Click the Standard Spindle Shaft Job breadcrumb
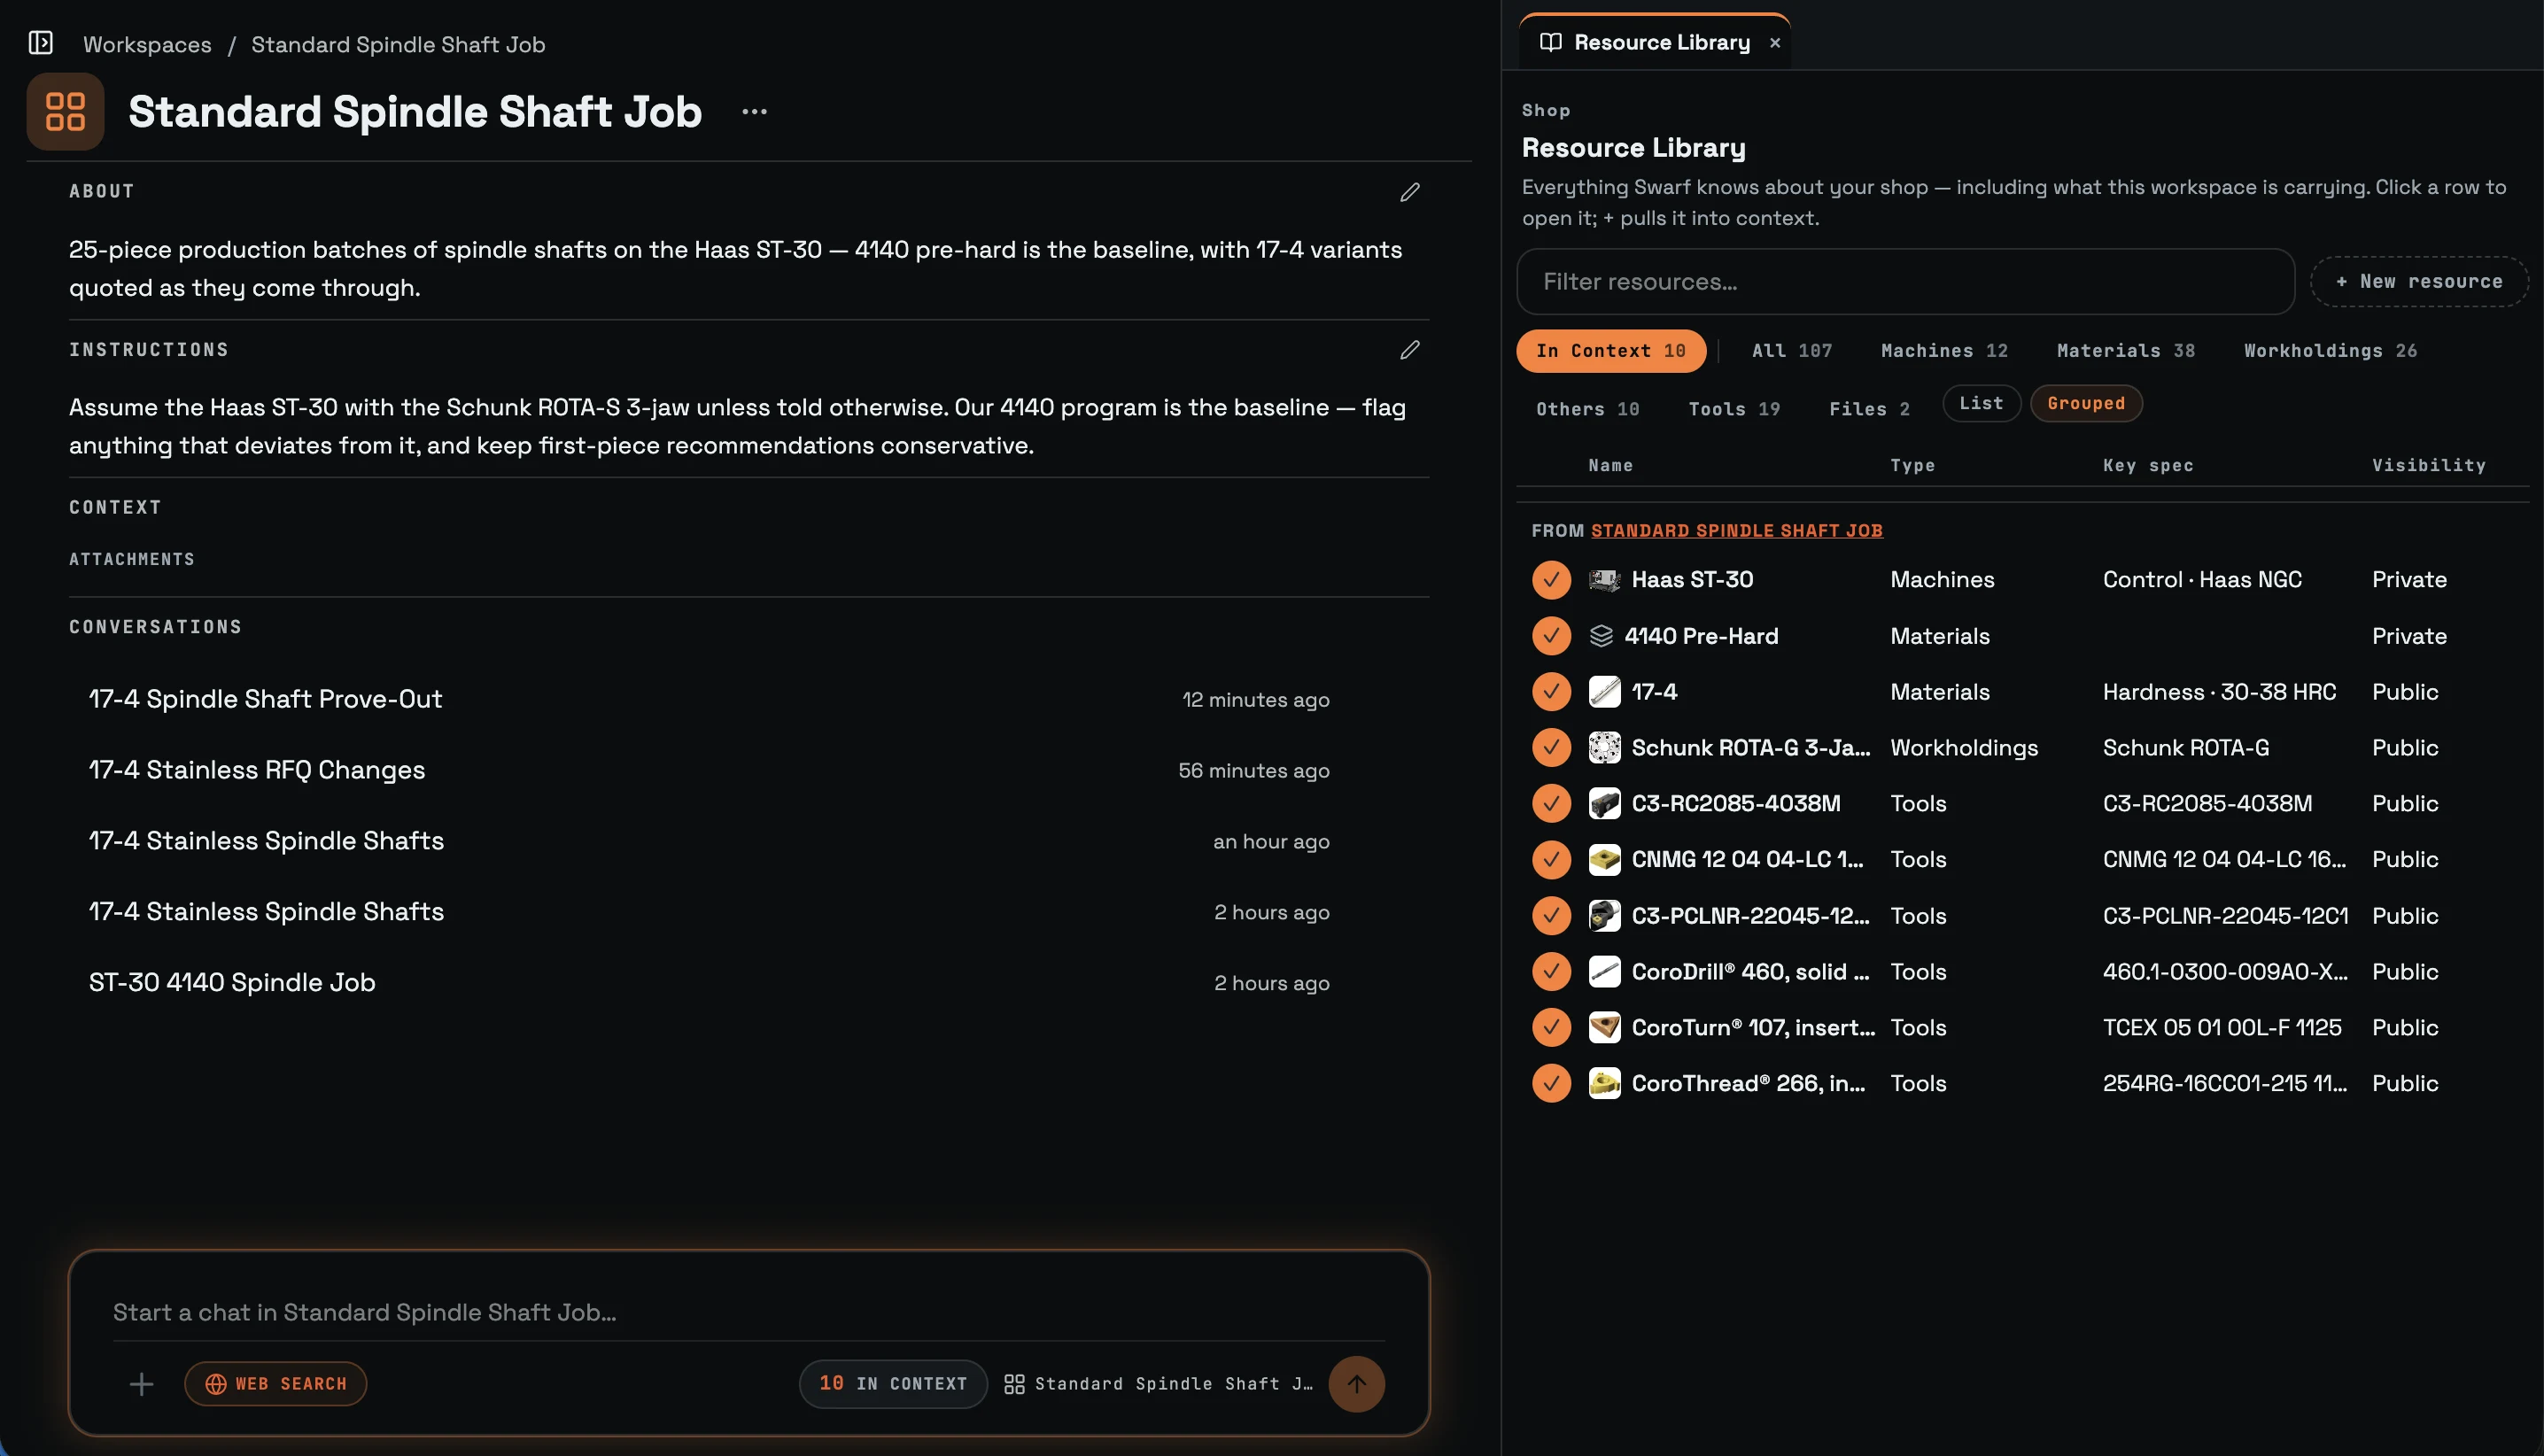 398,44
